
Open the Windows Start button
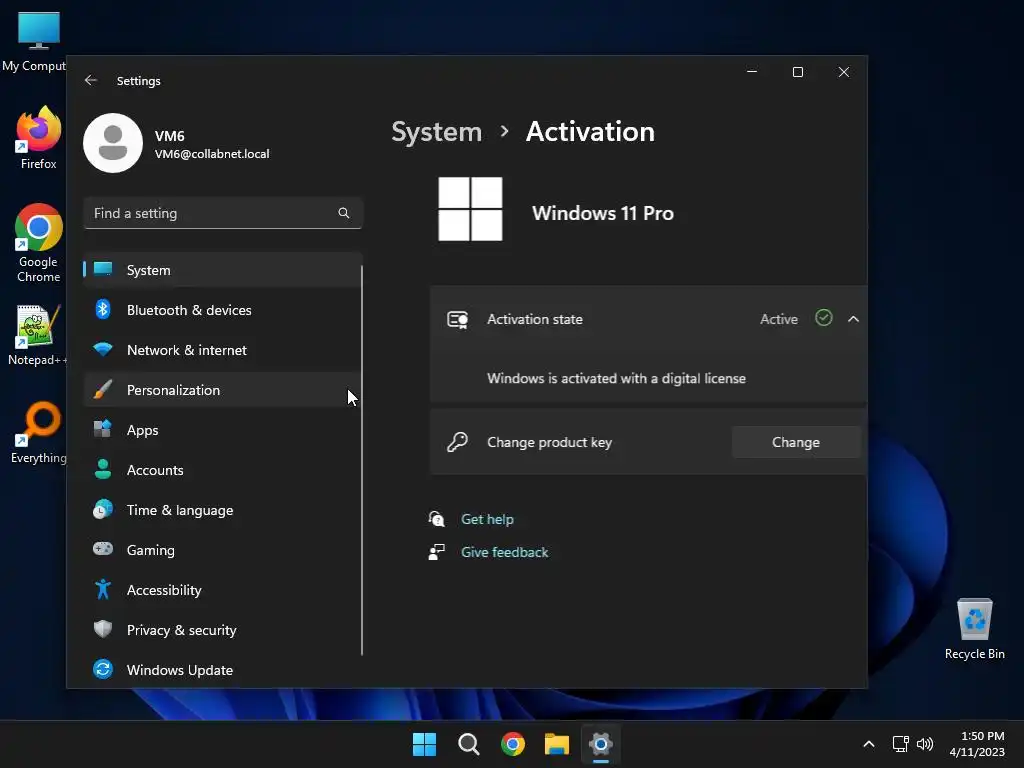424,744
